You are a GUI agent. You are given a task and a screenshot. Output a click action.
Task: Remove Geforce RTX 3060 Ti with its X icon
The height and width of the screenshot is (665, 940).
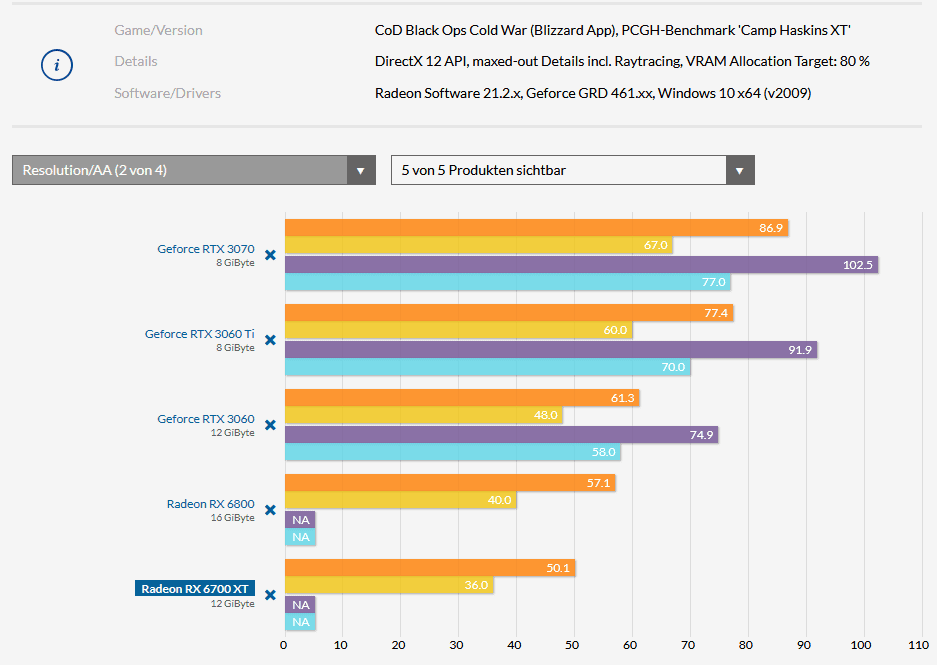(270, 340)
